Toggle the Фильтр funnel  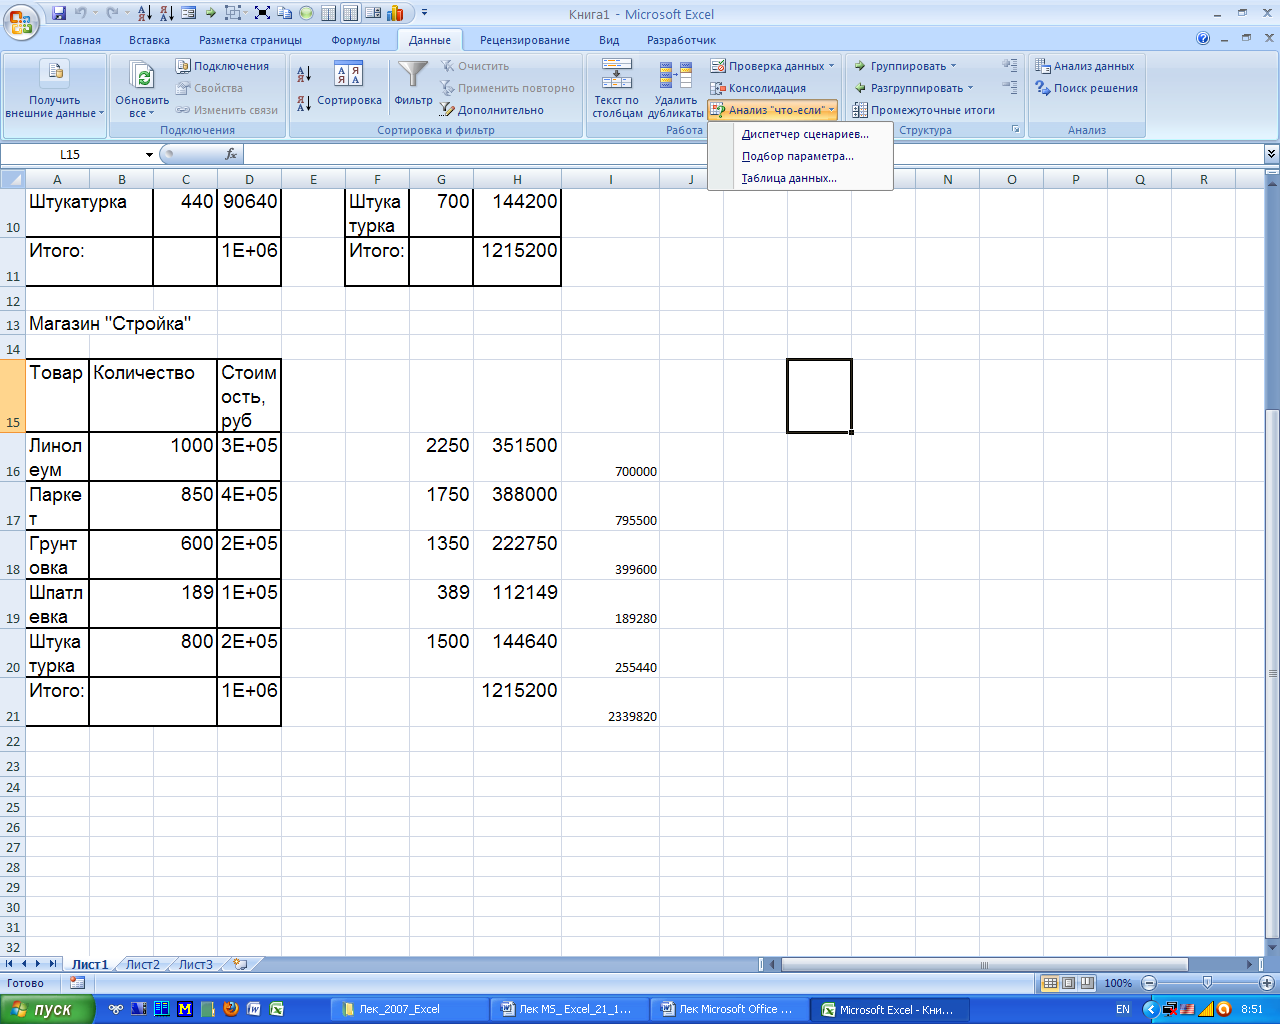pos(413,85)
